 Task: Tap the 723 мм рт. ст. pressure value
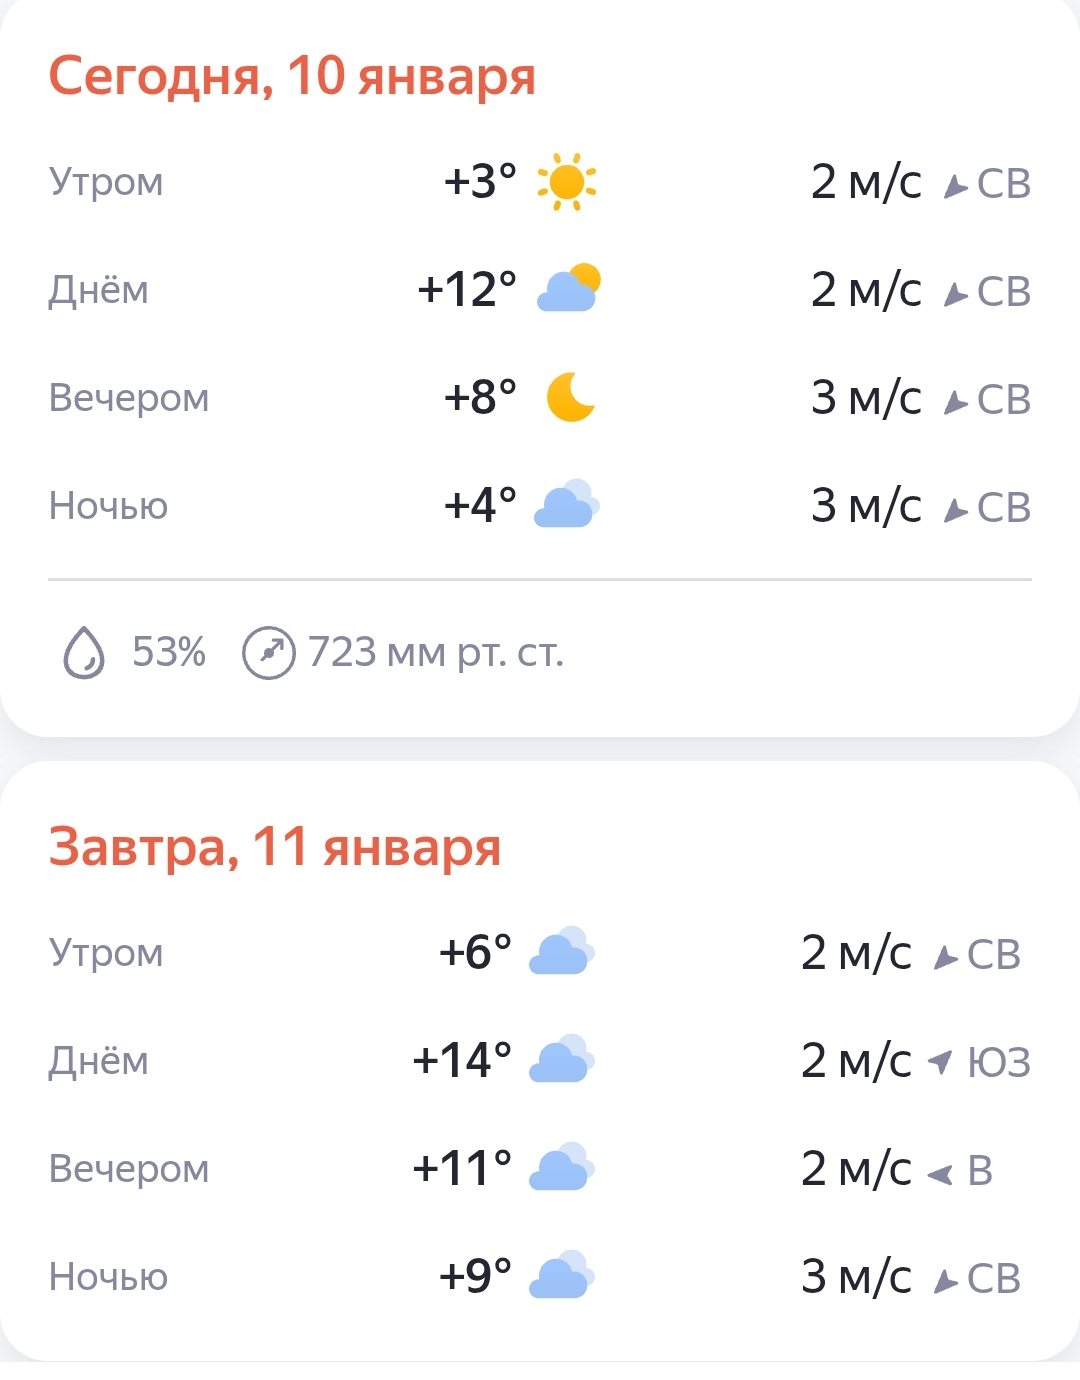tap(436, 653)
